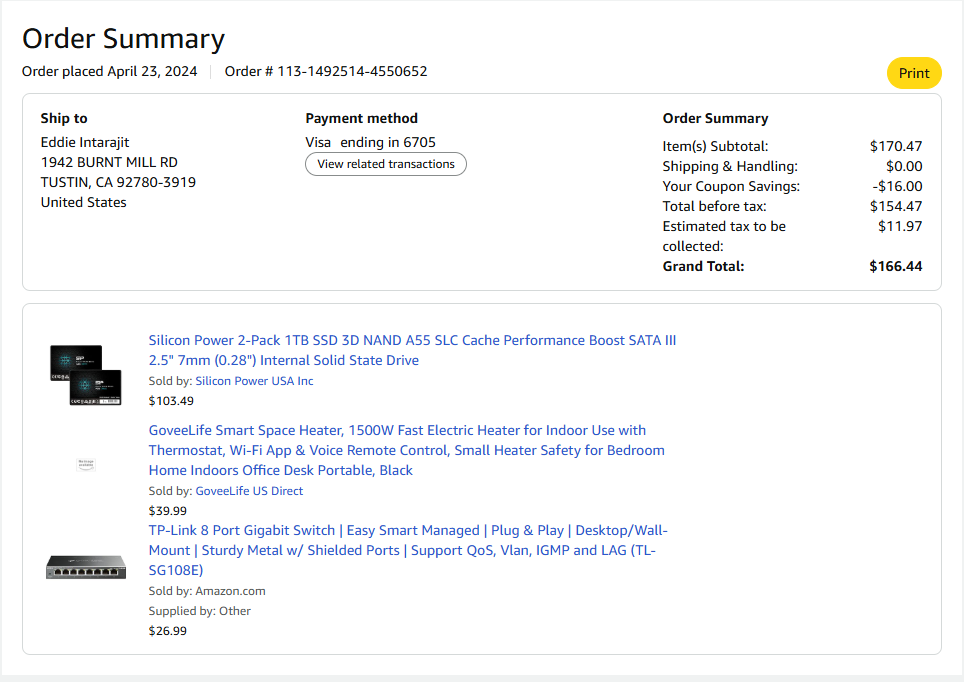The width and height of the screenshot is (964, 682).
Task: Visit seller Silicon Power USA Inc
Action: 254,381
